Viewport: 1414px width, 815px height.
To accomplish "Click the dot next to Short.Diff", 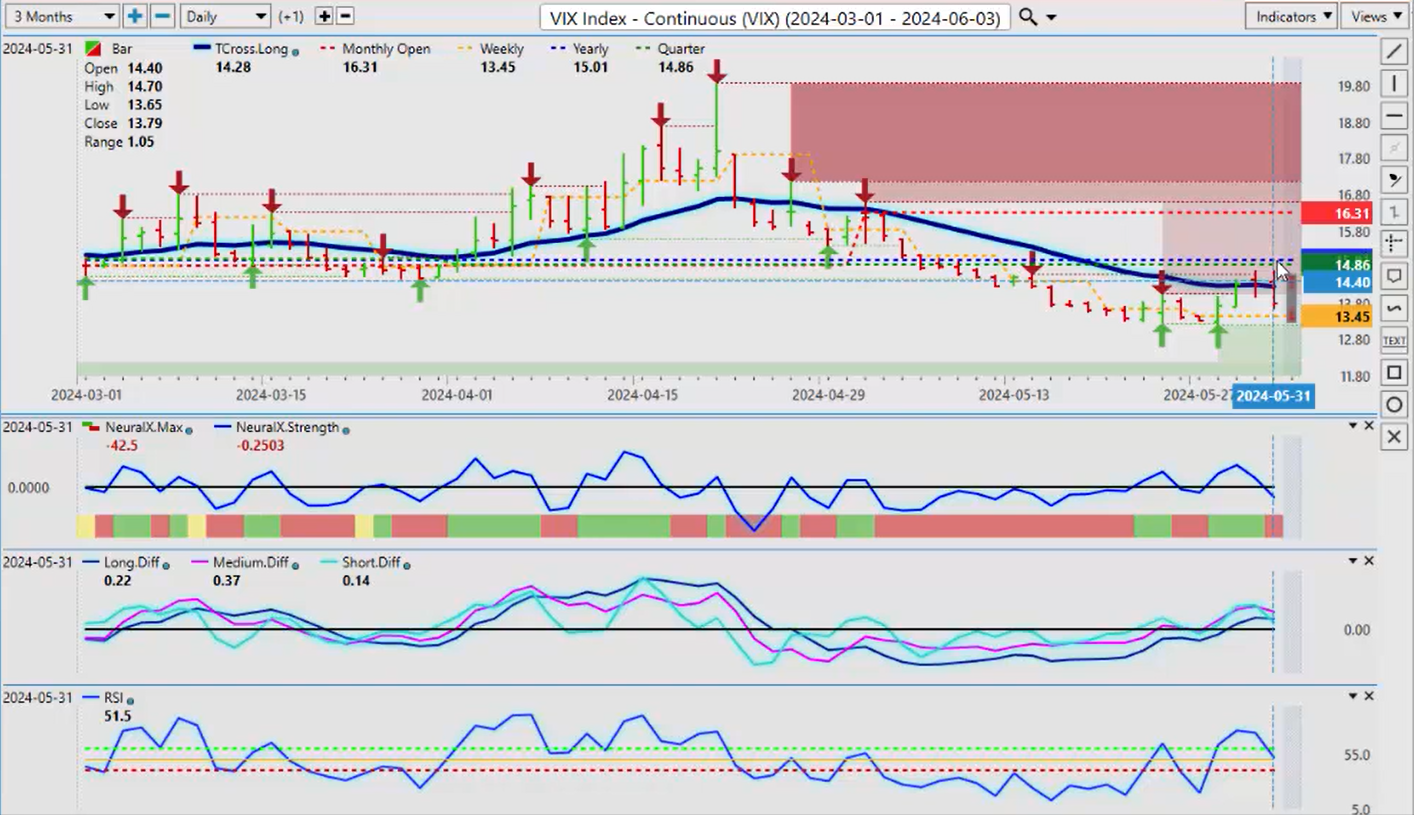I will point(407,565).
